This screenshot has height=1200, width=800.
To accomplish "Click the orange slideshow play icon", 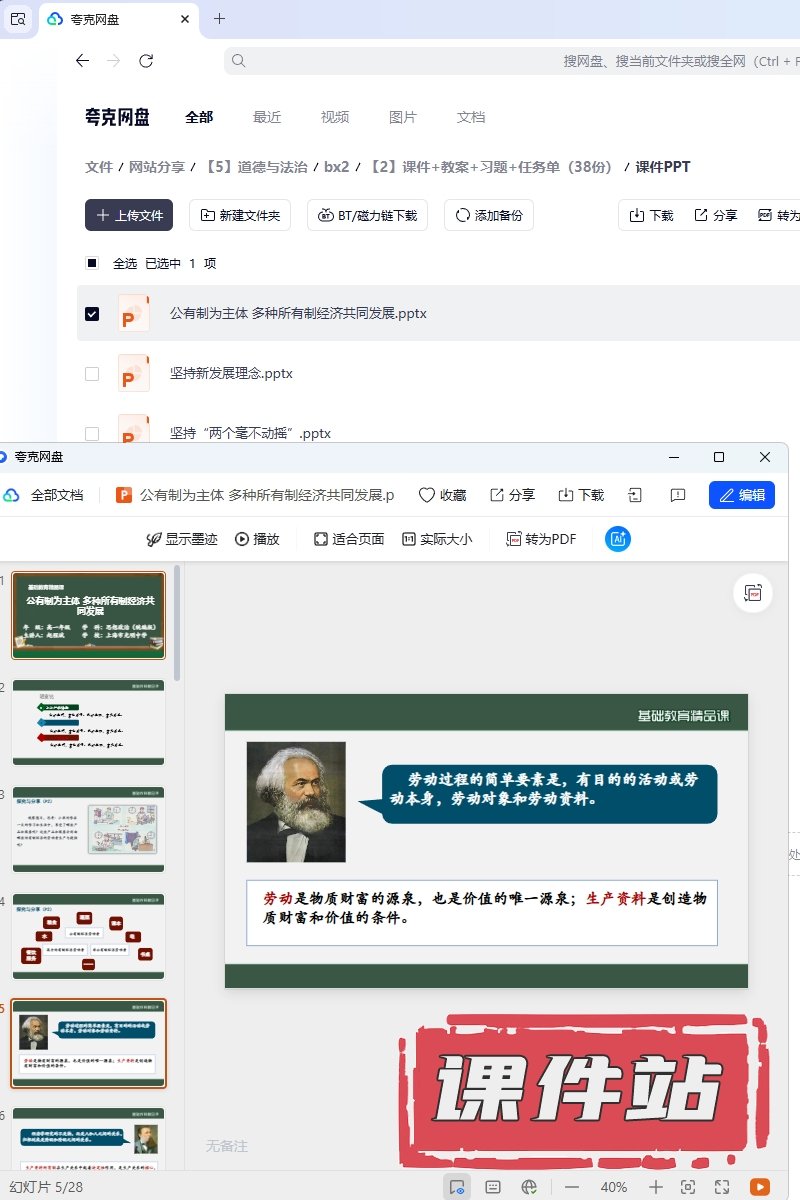I will [760, 1187].
